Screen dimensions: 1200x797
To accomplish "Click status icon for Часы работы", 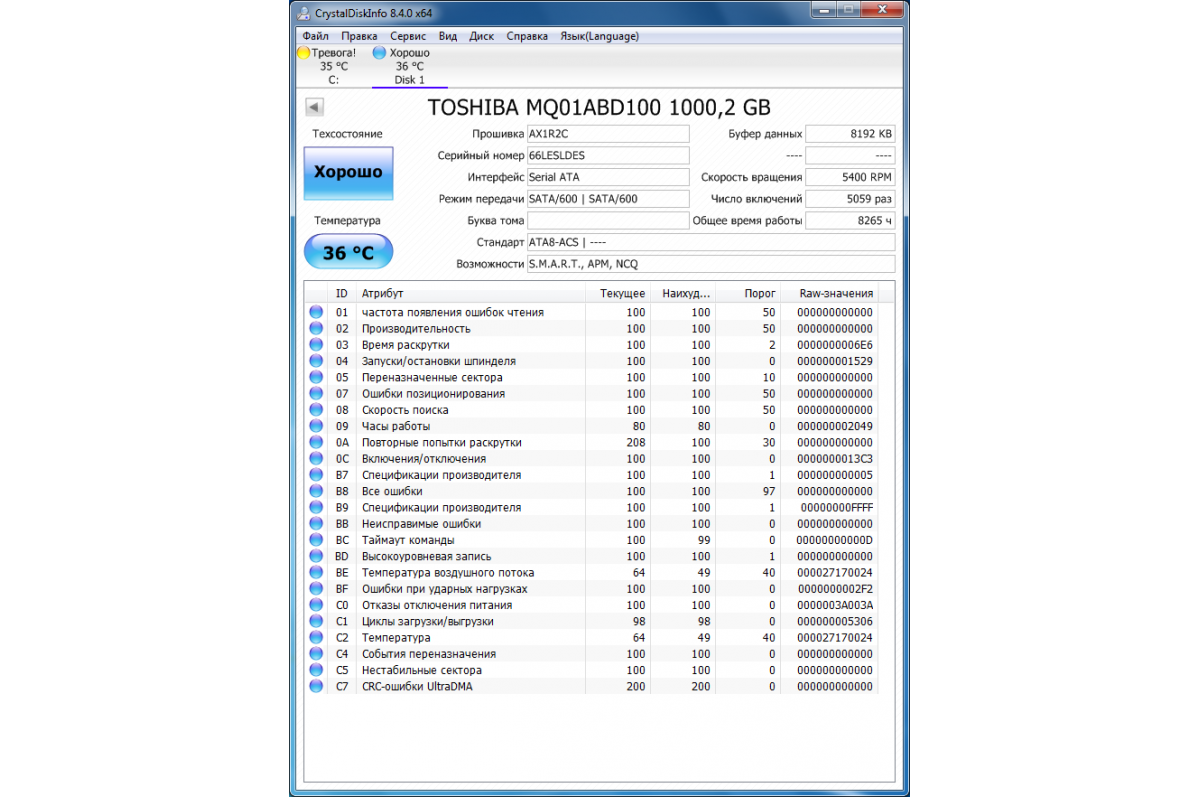I will pos(316,426).
